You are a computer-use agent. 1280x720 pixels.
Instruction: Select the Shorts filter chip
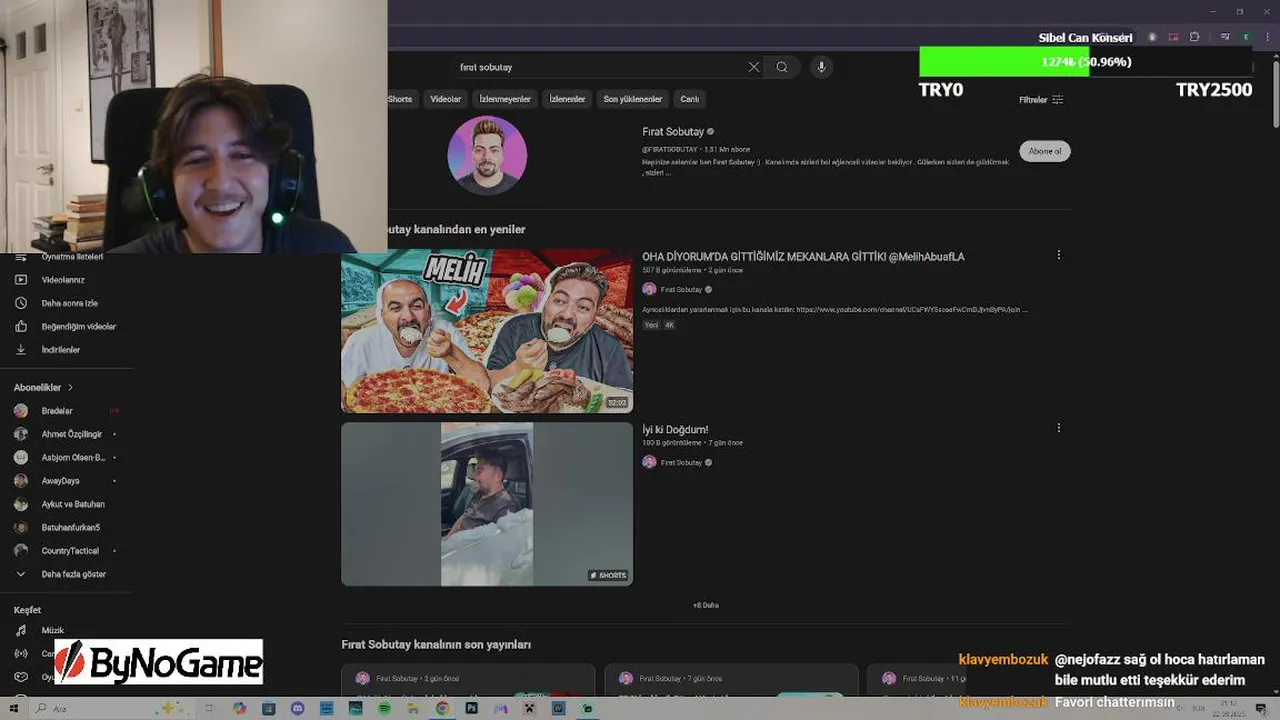tap(400, 99)
